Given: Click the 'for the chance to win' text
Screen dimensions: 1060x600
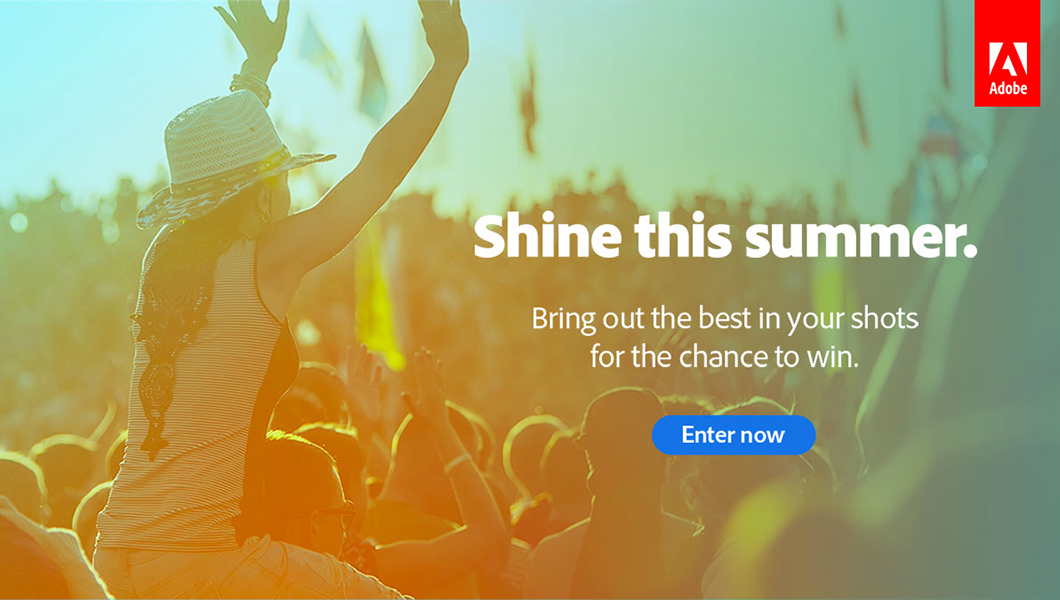Looking at the screenshot, I should coord(725,357).
